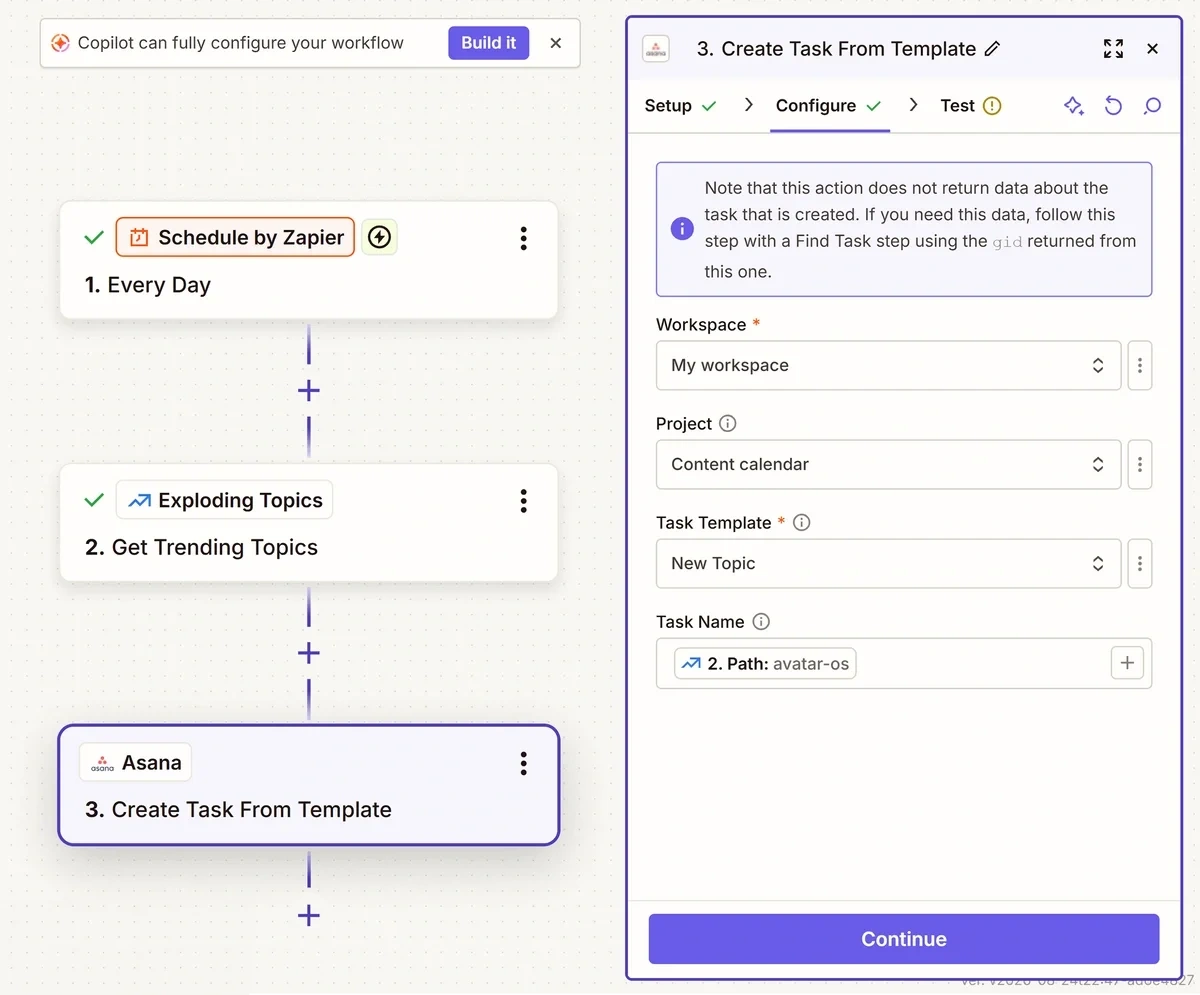
Task: Click the Schedule by Zapier app badge
Action: point(235,237)
